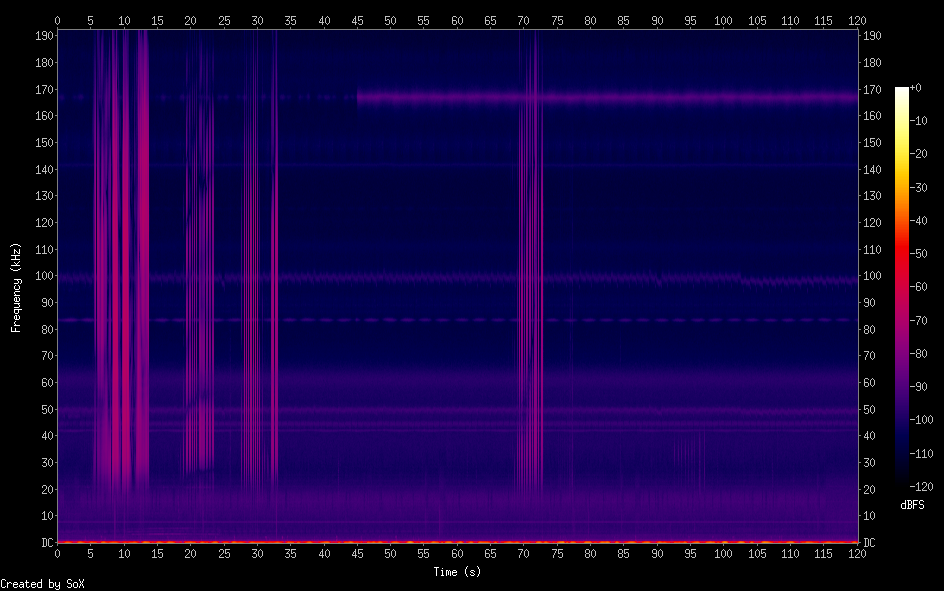Click the 'Time (s)' axis title
Screen dimensions: 944x591
457,572
